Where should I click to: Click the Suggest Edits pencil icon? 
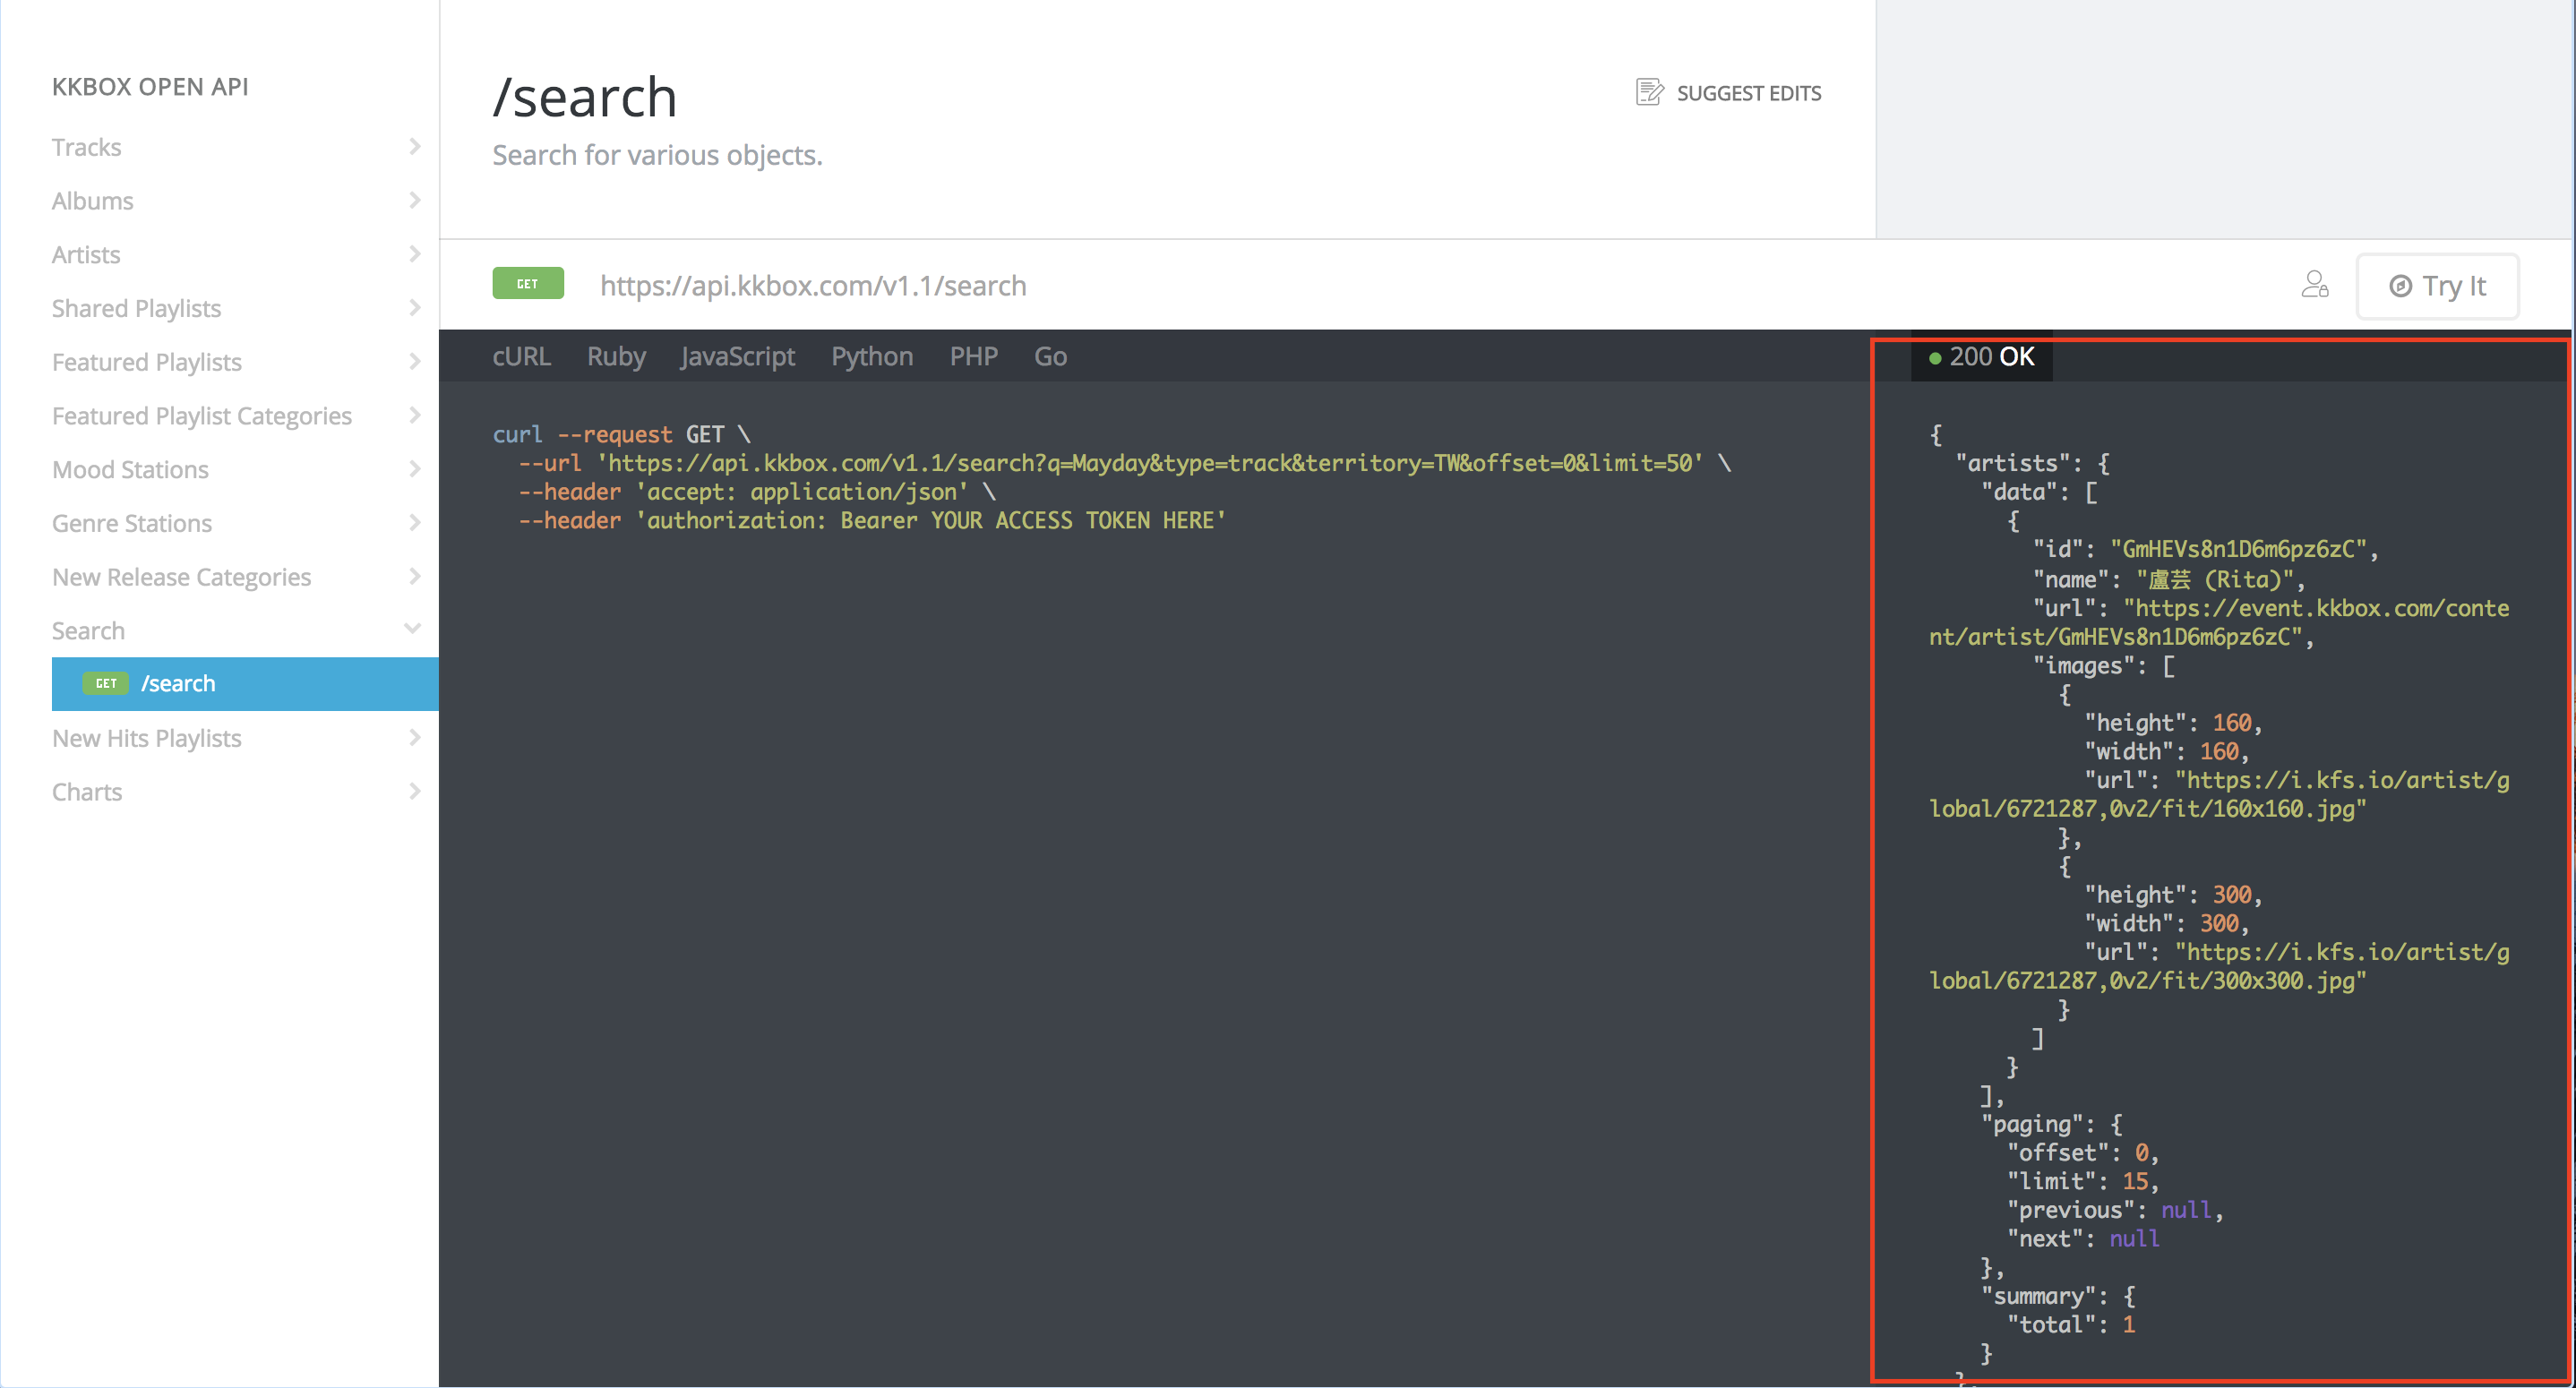pyautogui.click(x=1649, y=92)
